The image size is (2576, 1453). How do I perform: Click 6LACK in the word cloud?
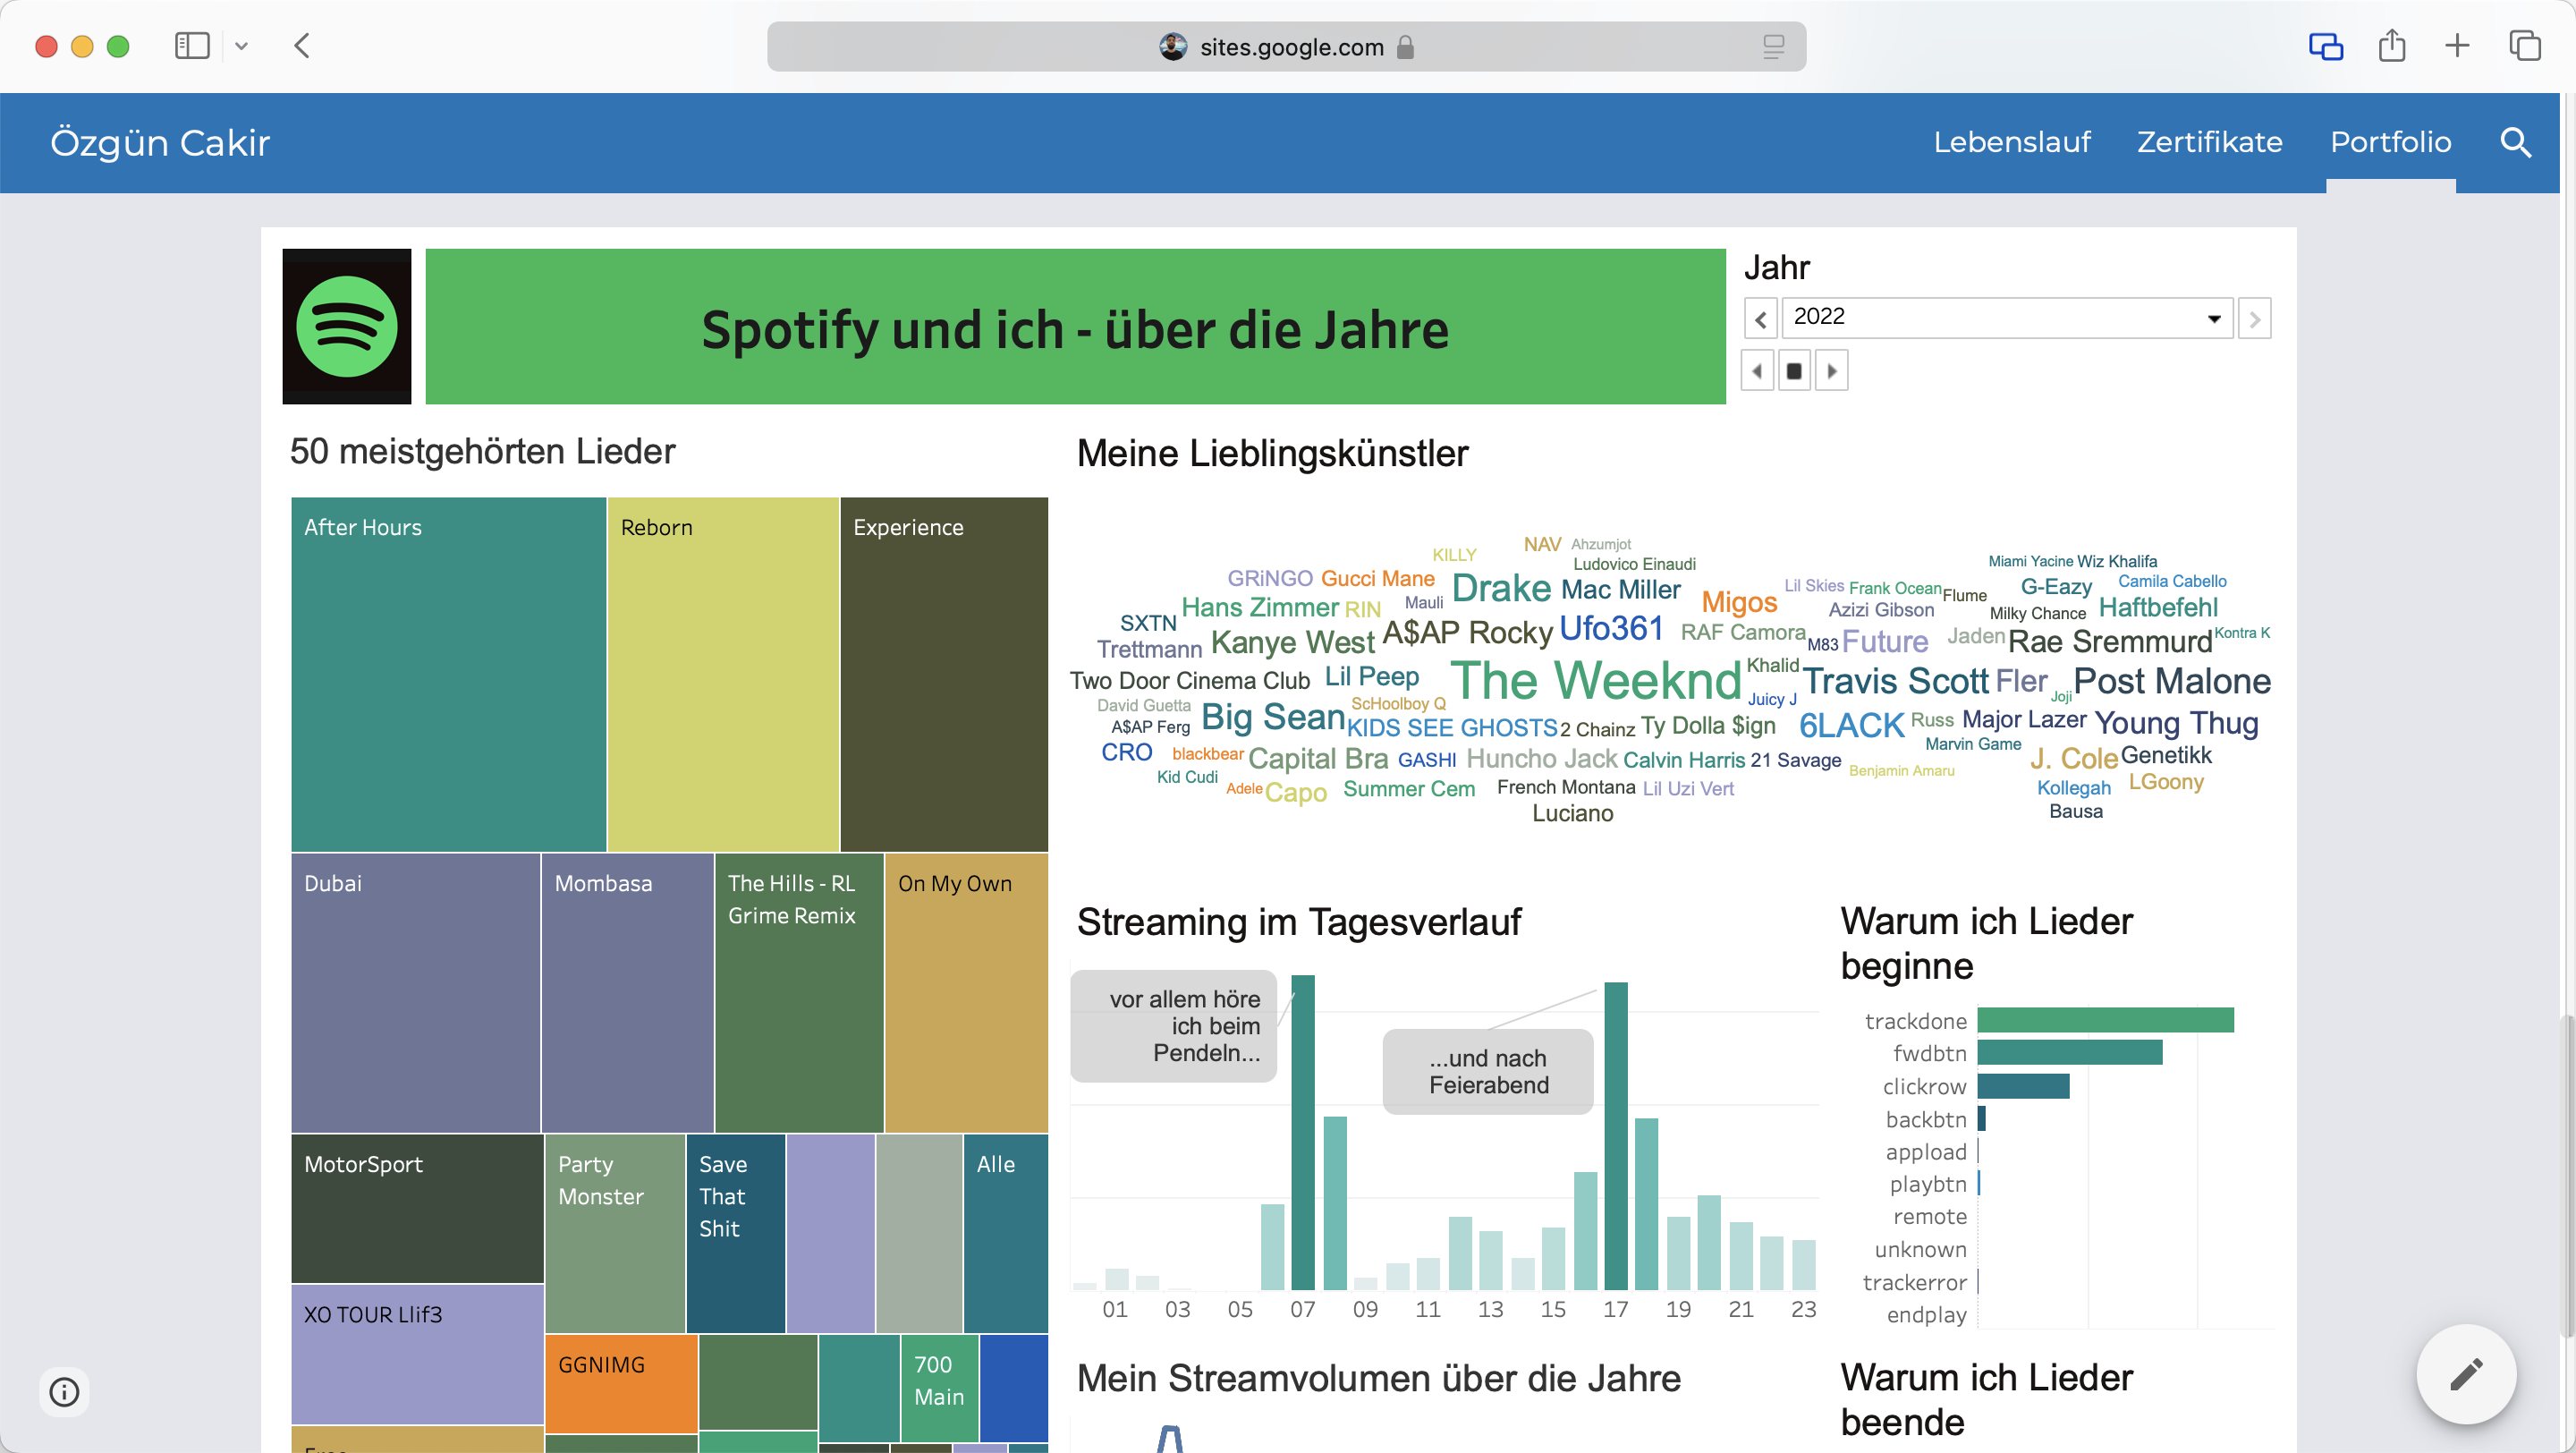[x=1851, y=725]
